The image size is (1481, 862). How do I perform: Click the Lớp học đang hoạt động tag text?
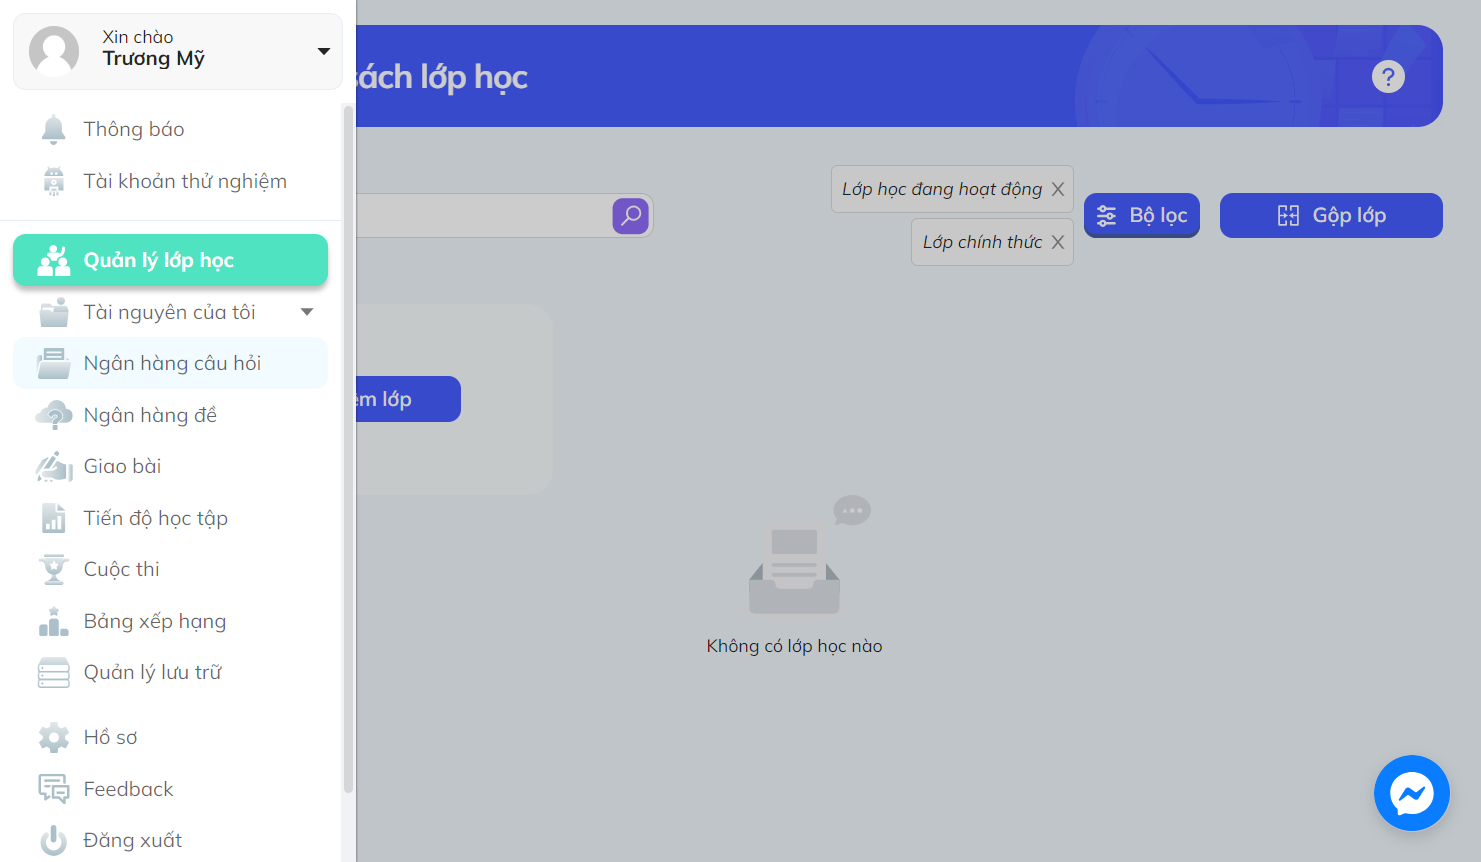click(942, 189)
